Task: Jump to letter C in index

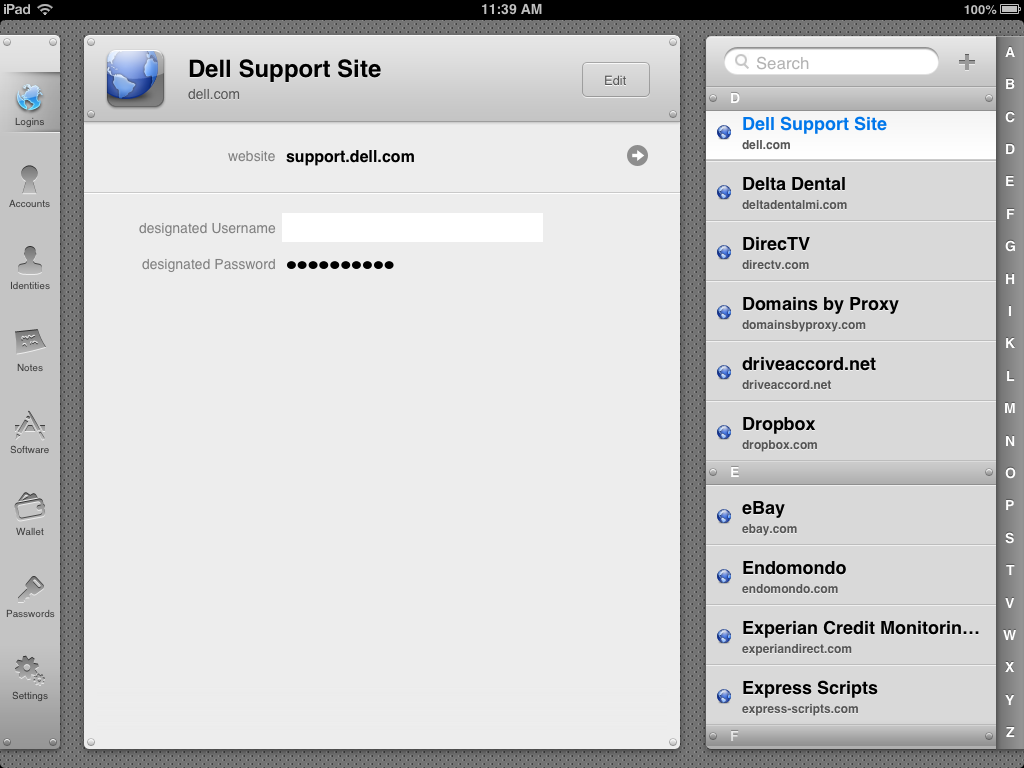Action: click(x=1010, y=117)
